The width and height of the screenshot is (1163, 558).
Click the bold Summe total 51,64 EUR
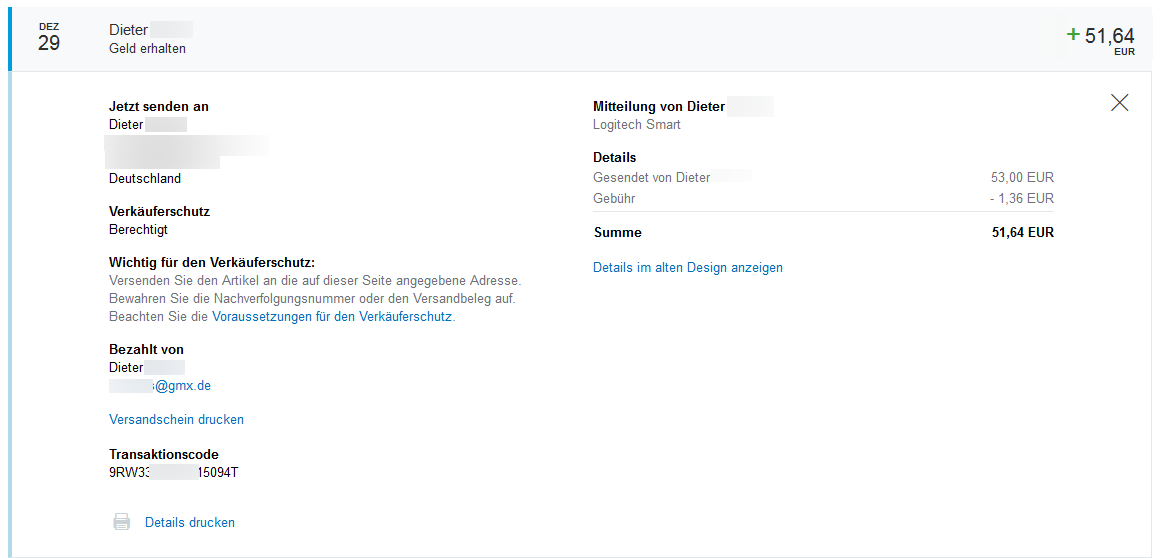coord(1022,232)
